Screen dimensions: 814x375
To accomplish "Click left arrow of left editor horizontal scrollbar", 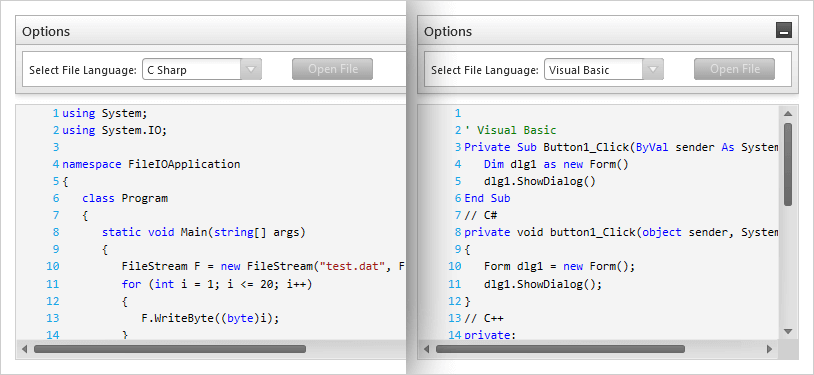I will [24, 349].
